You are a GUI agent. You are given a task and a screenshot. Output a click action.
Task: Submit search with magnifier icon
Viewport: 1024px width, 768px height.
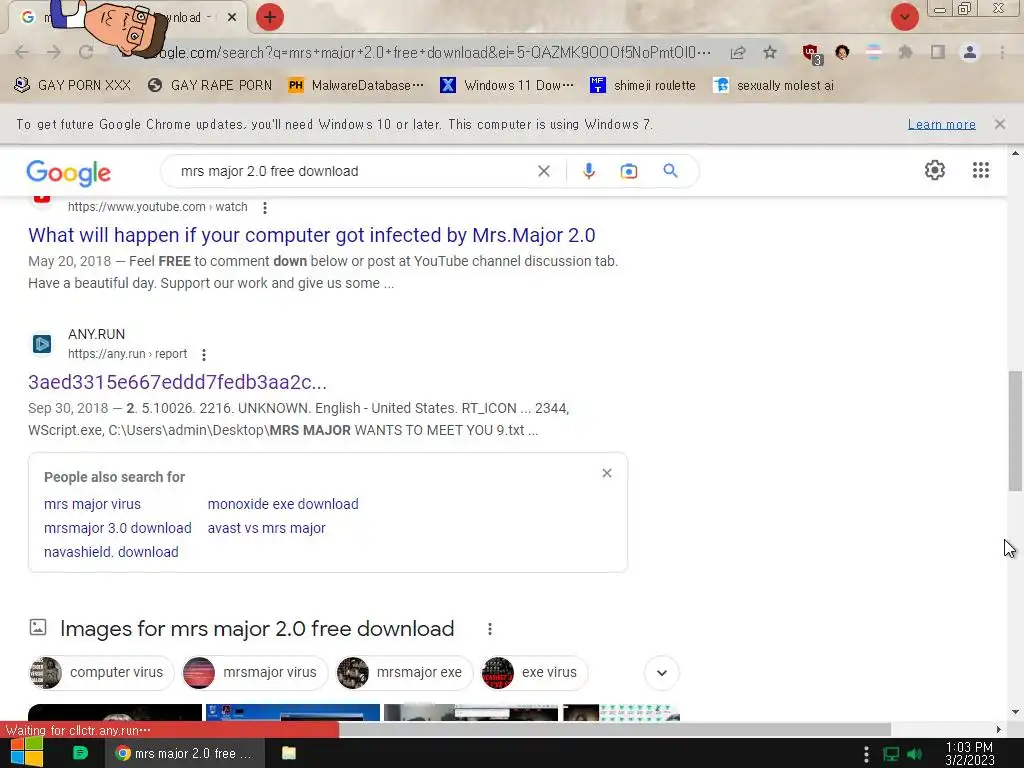click(670, 171)
